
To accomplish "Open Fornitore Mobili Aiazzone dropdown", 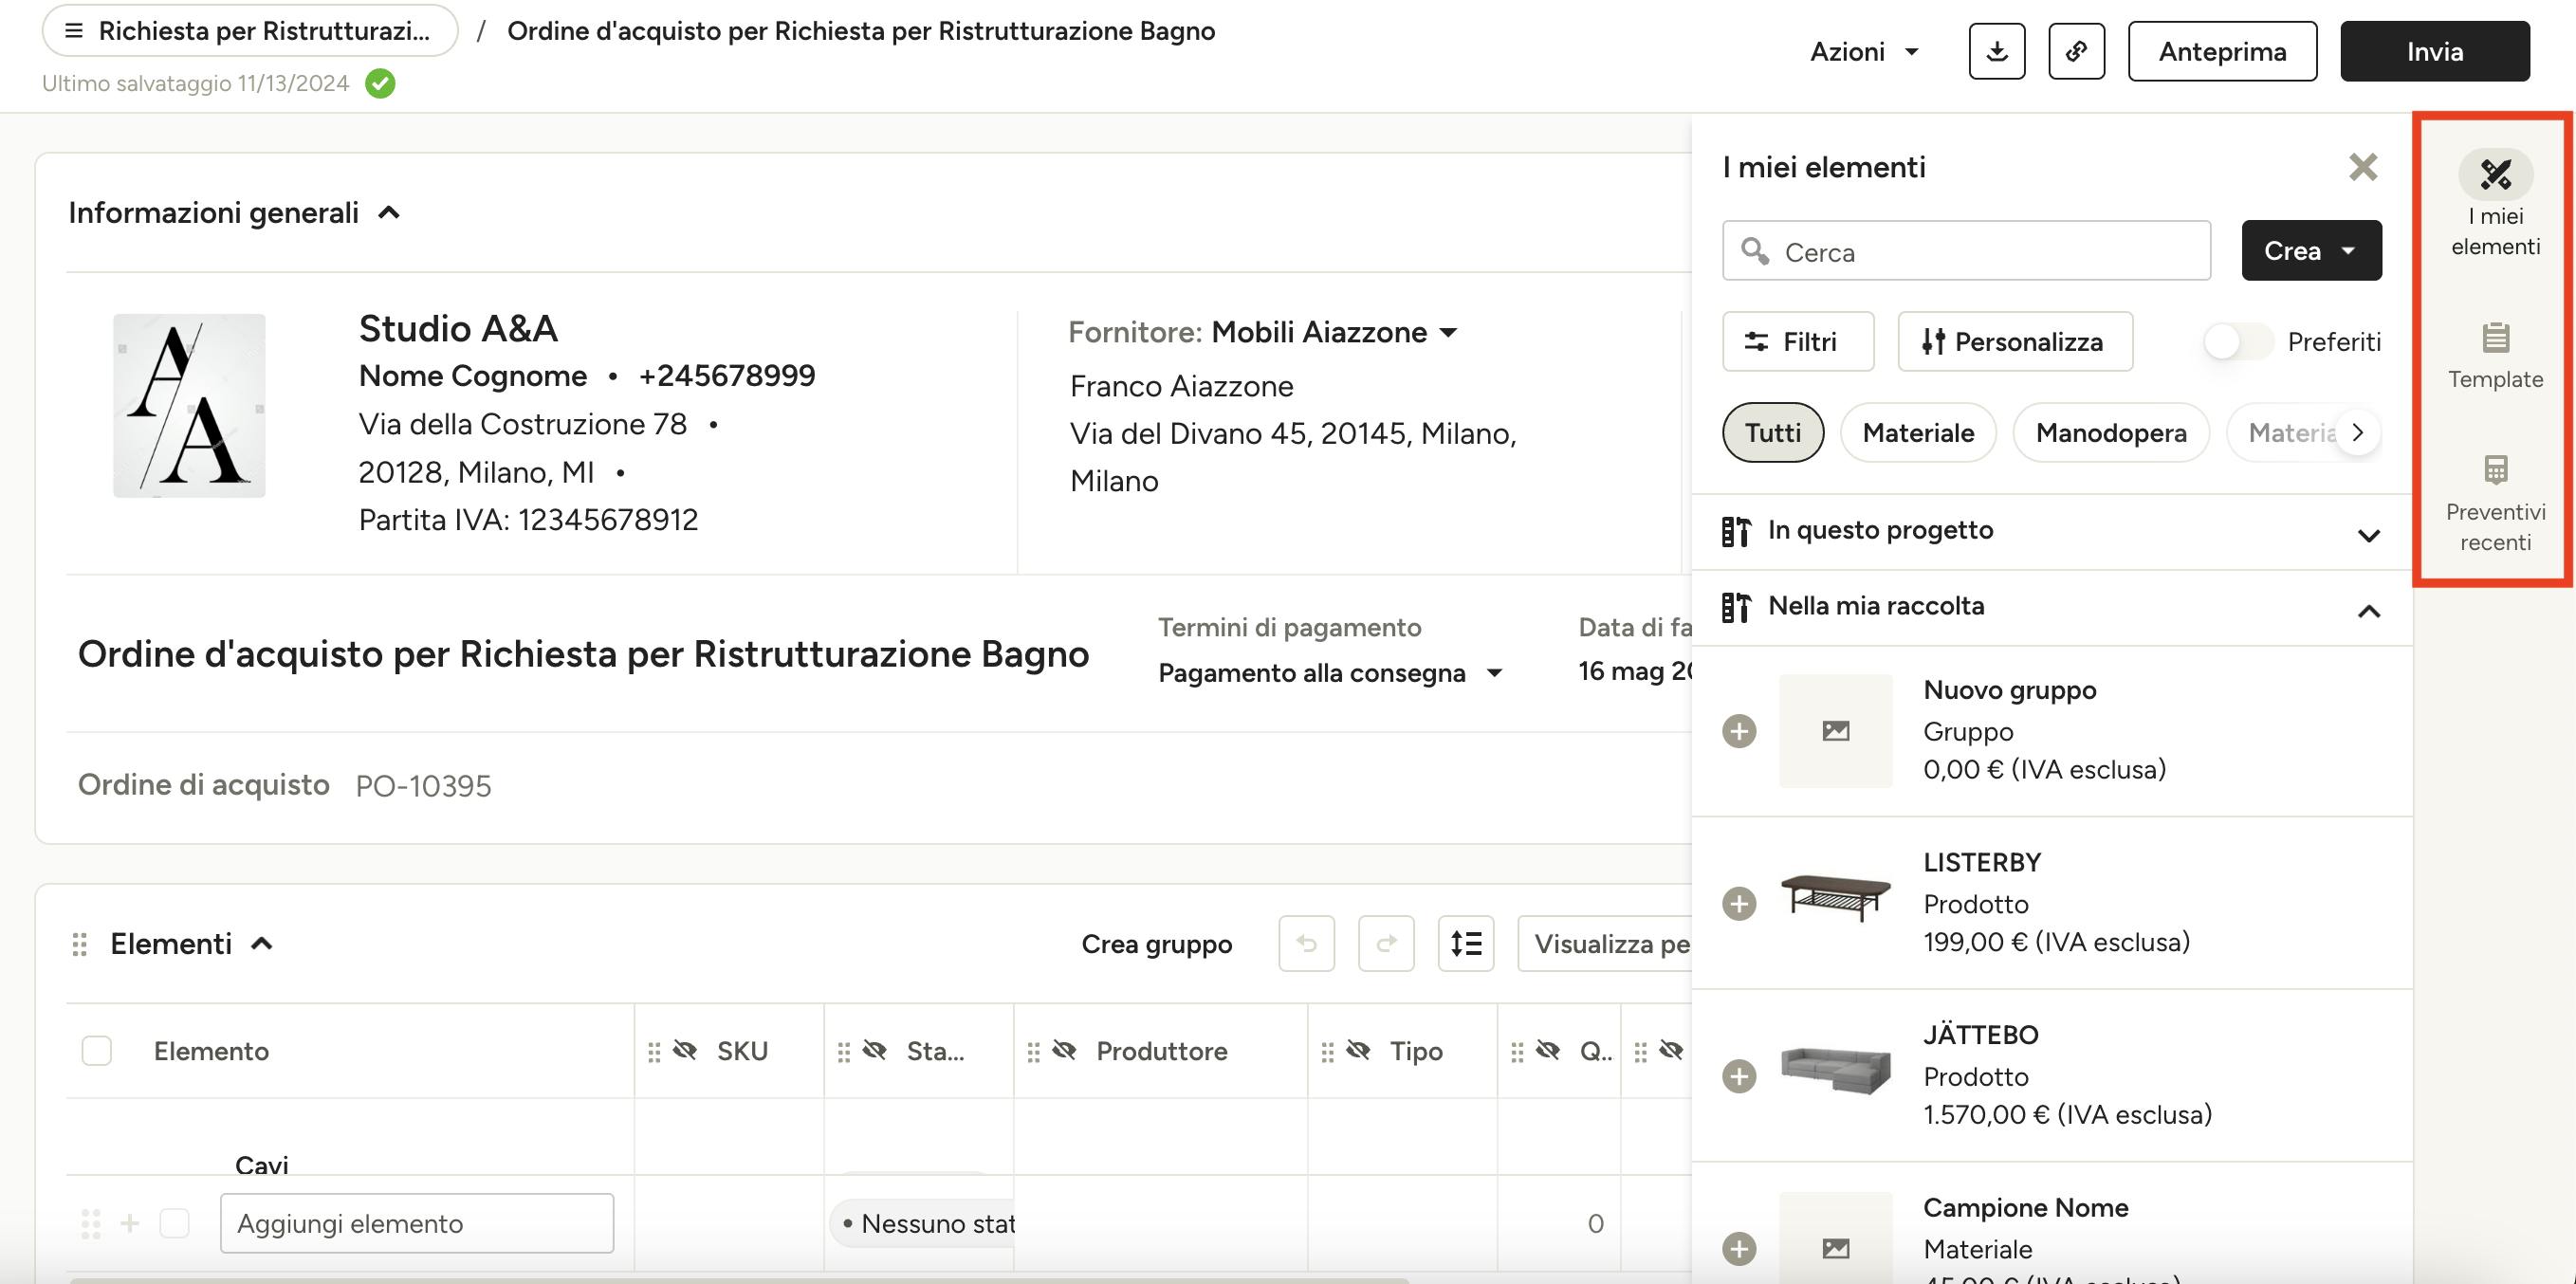I will click(x=1335, y=332).
